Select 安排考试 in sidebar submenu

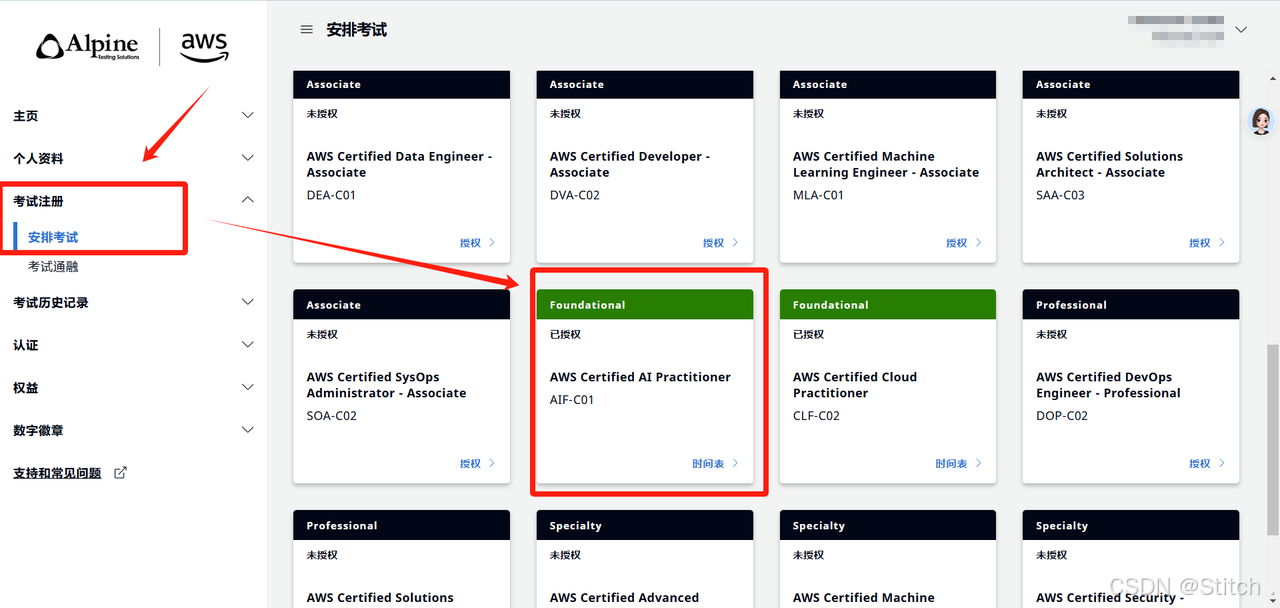[53, 237]
